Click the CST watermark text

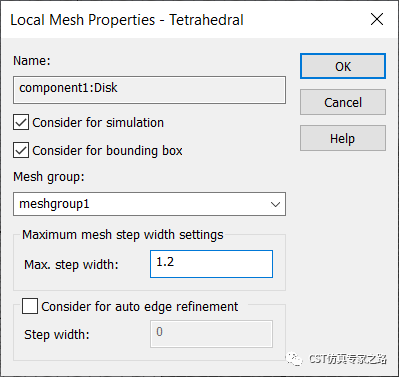point(348,359)
